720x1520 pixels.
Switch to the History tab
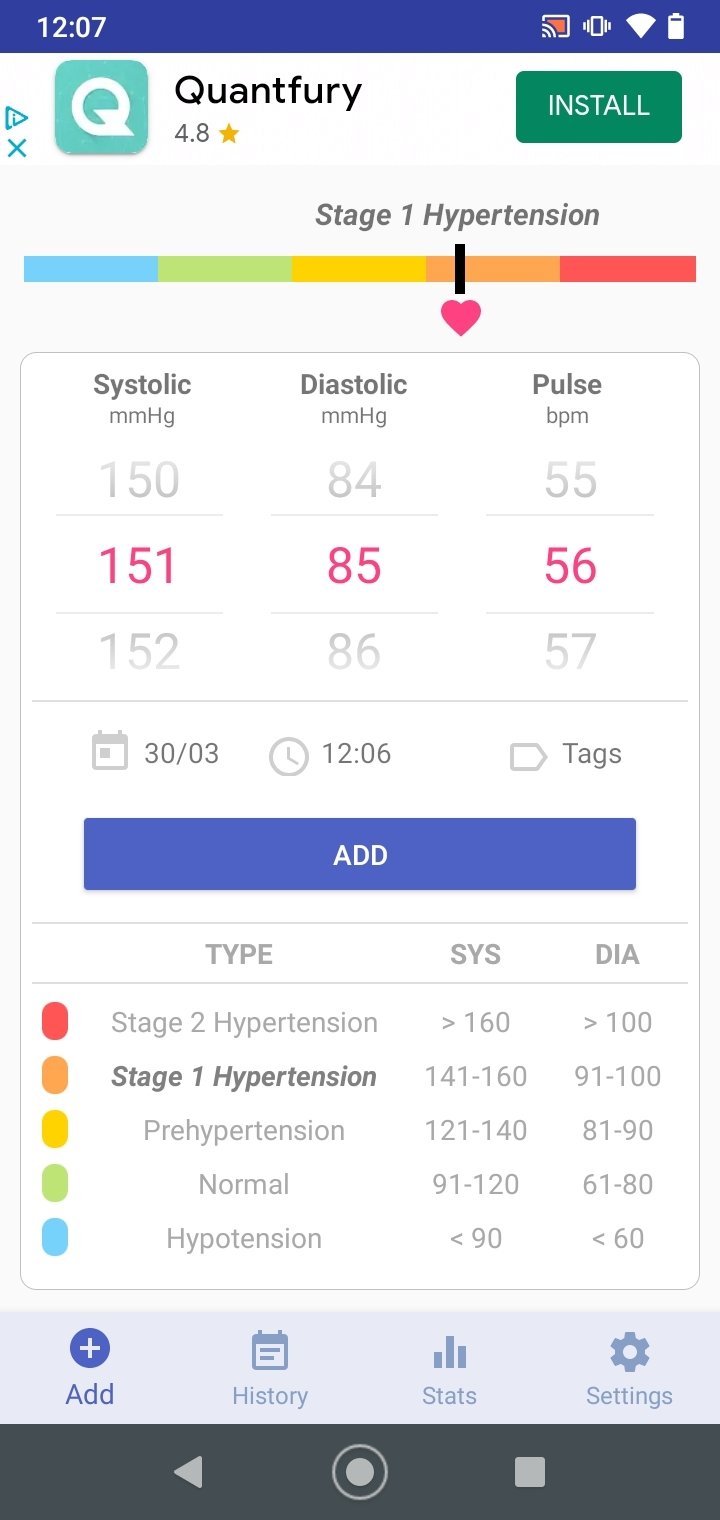tap(270, 1368)
